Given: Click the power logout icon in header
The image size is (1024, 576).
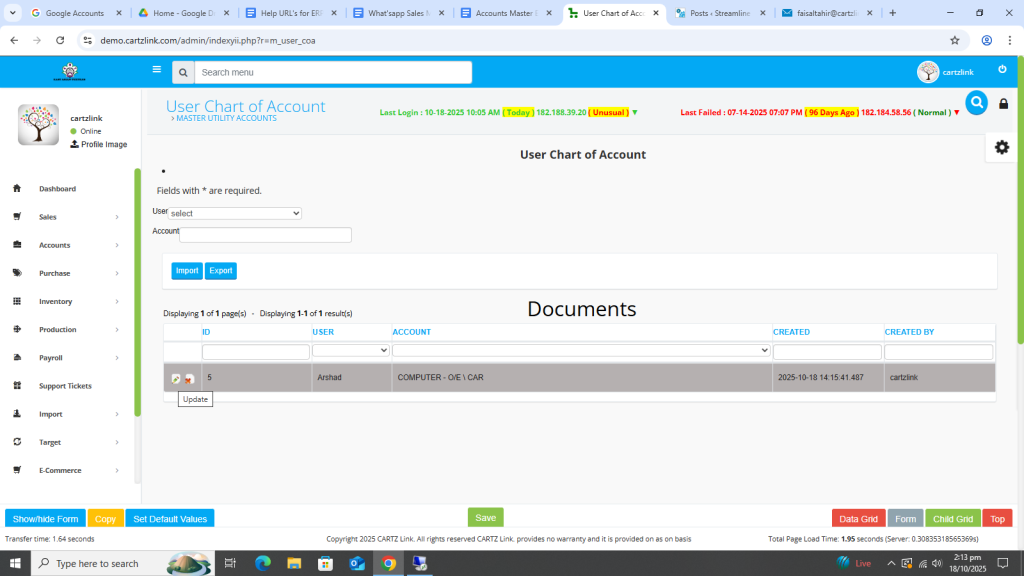Looking at the screenshot, I should 1002,70.
